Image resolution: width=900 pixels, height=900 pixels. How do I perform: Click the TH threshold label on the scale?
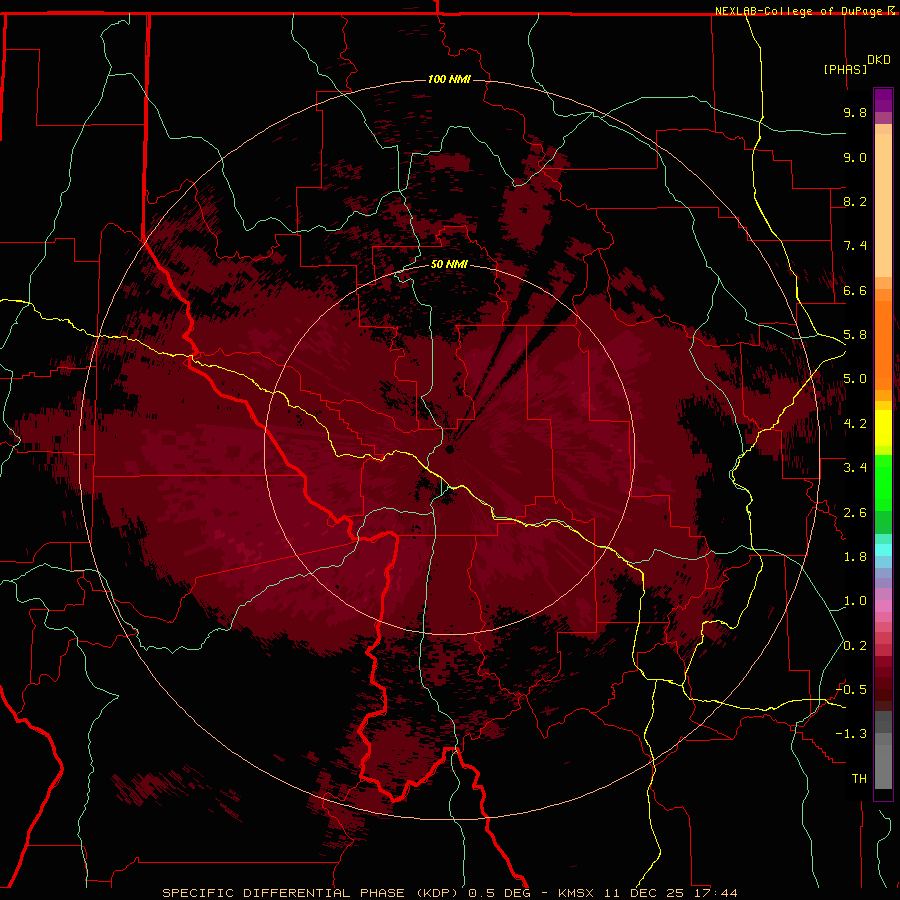tap(859, 779)
